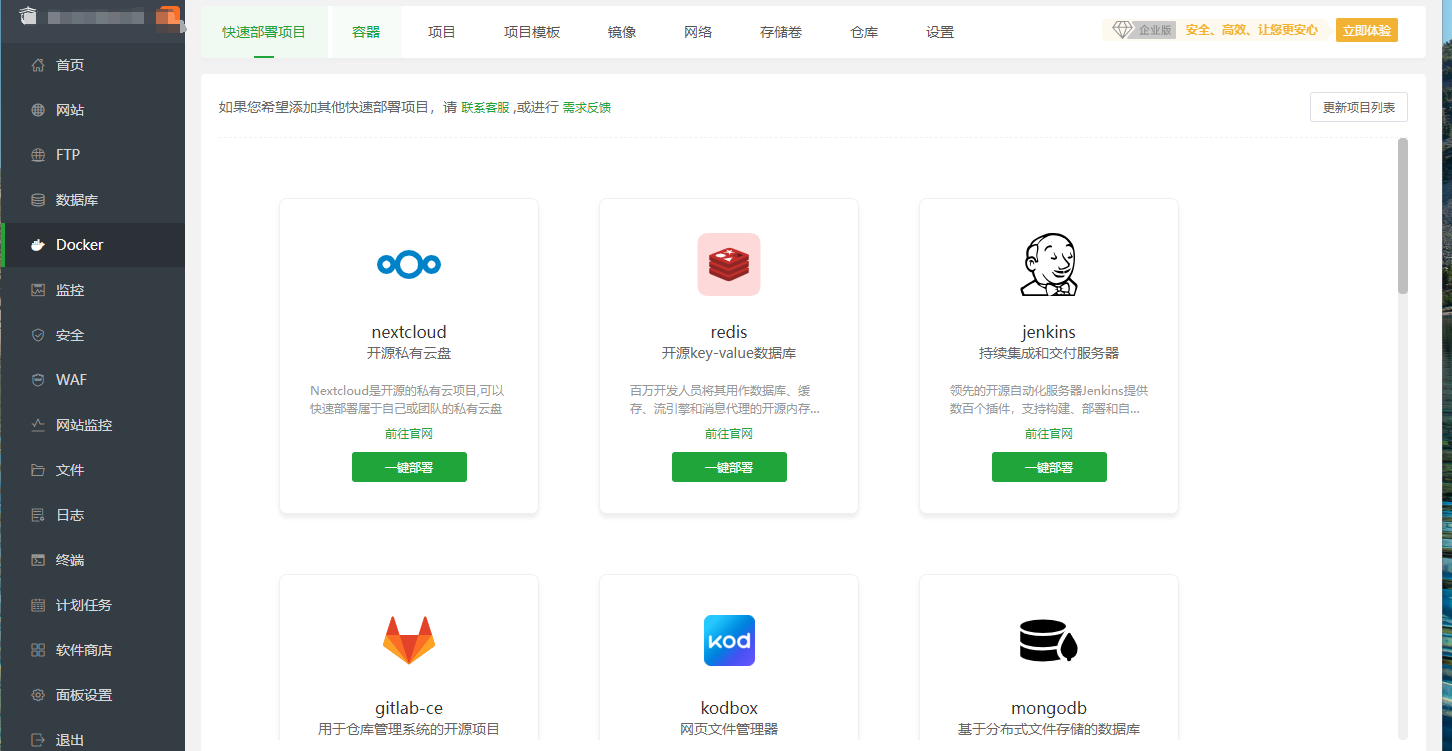Click the project list vertical scrollbar thumb

coord(1403,216)
